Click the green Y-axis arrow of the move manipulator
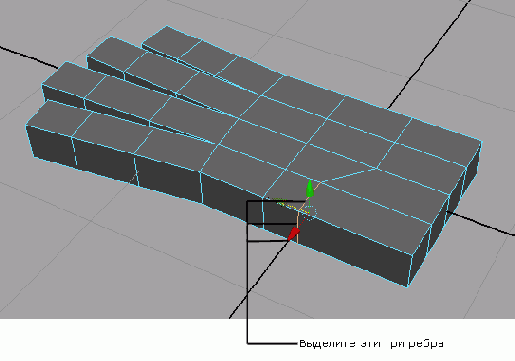Image resolution: width=515 pixels, height=361 pixels. tap(310, 189)
